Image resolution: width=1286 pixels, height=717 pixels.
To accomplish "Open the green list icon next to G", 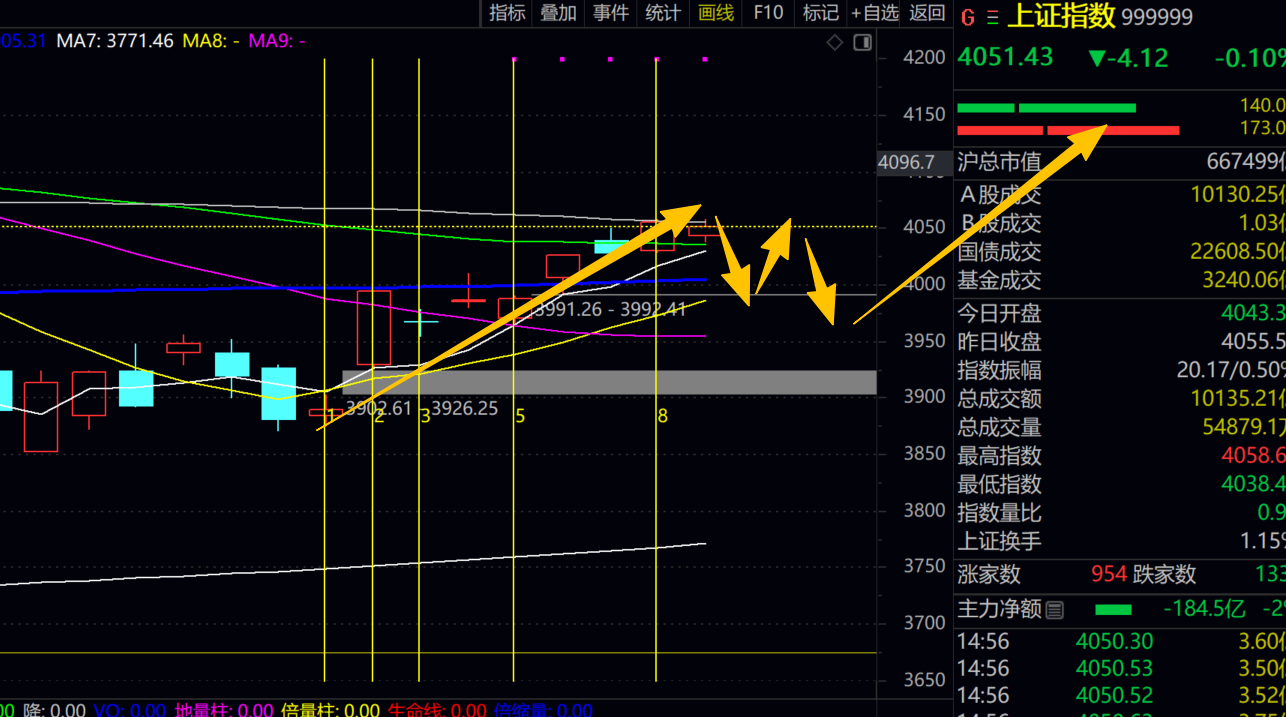I will click(x=992, y=17).
